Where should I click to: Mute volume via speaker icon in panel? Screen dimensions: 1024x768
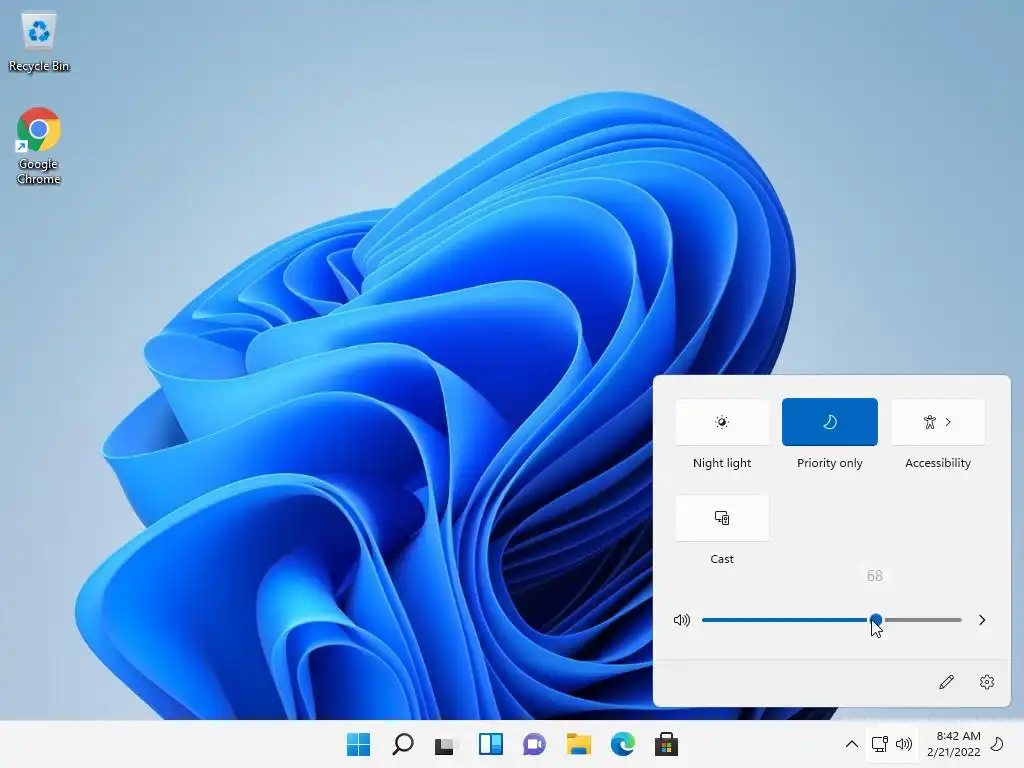tap(681, 620)
